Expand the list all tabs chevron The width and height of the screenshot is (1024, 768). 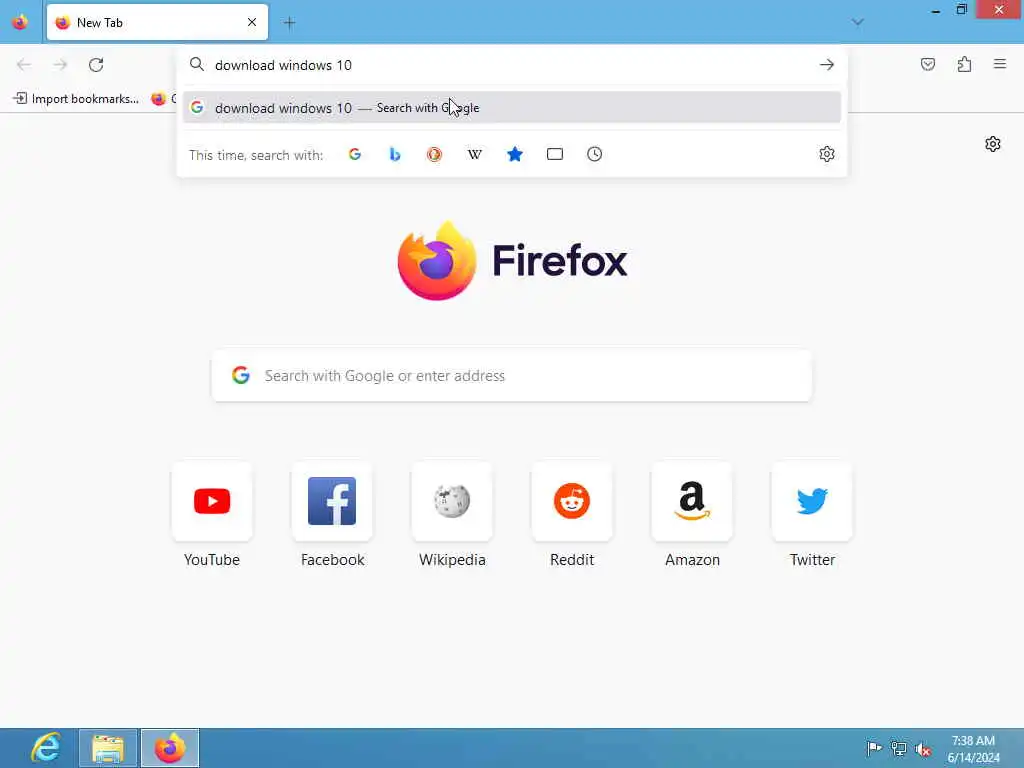click(857, 22)
